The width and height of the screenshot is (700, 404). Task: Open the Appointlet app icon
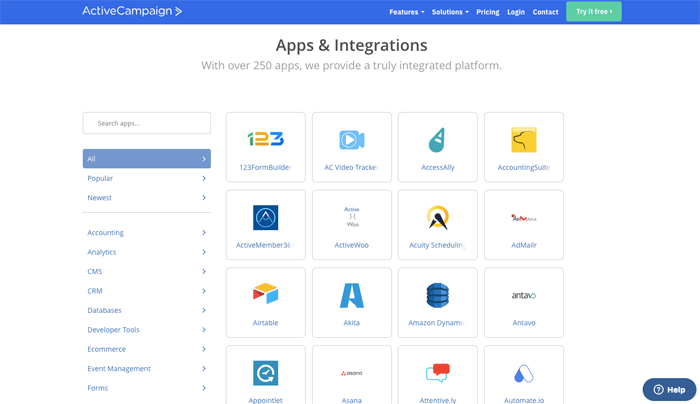[265, 373]
